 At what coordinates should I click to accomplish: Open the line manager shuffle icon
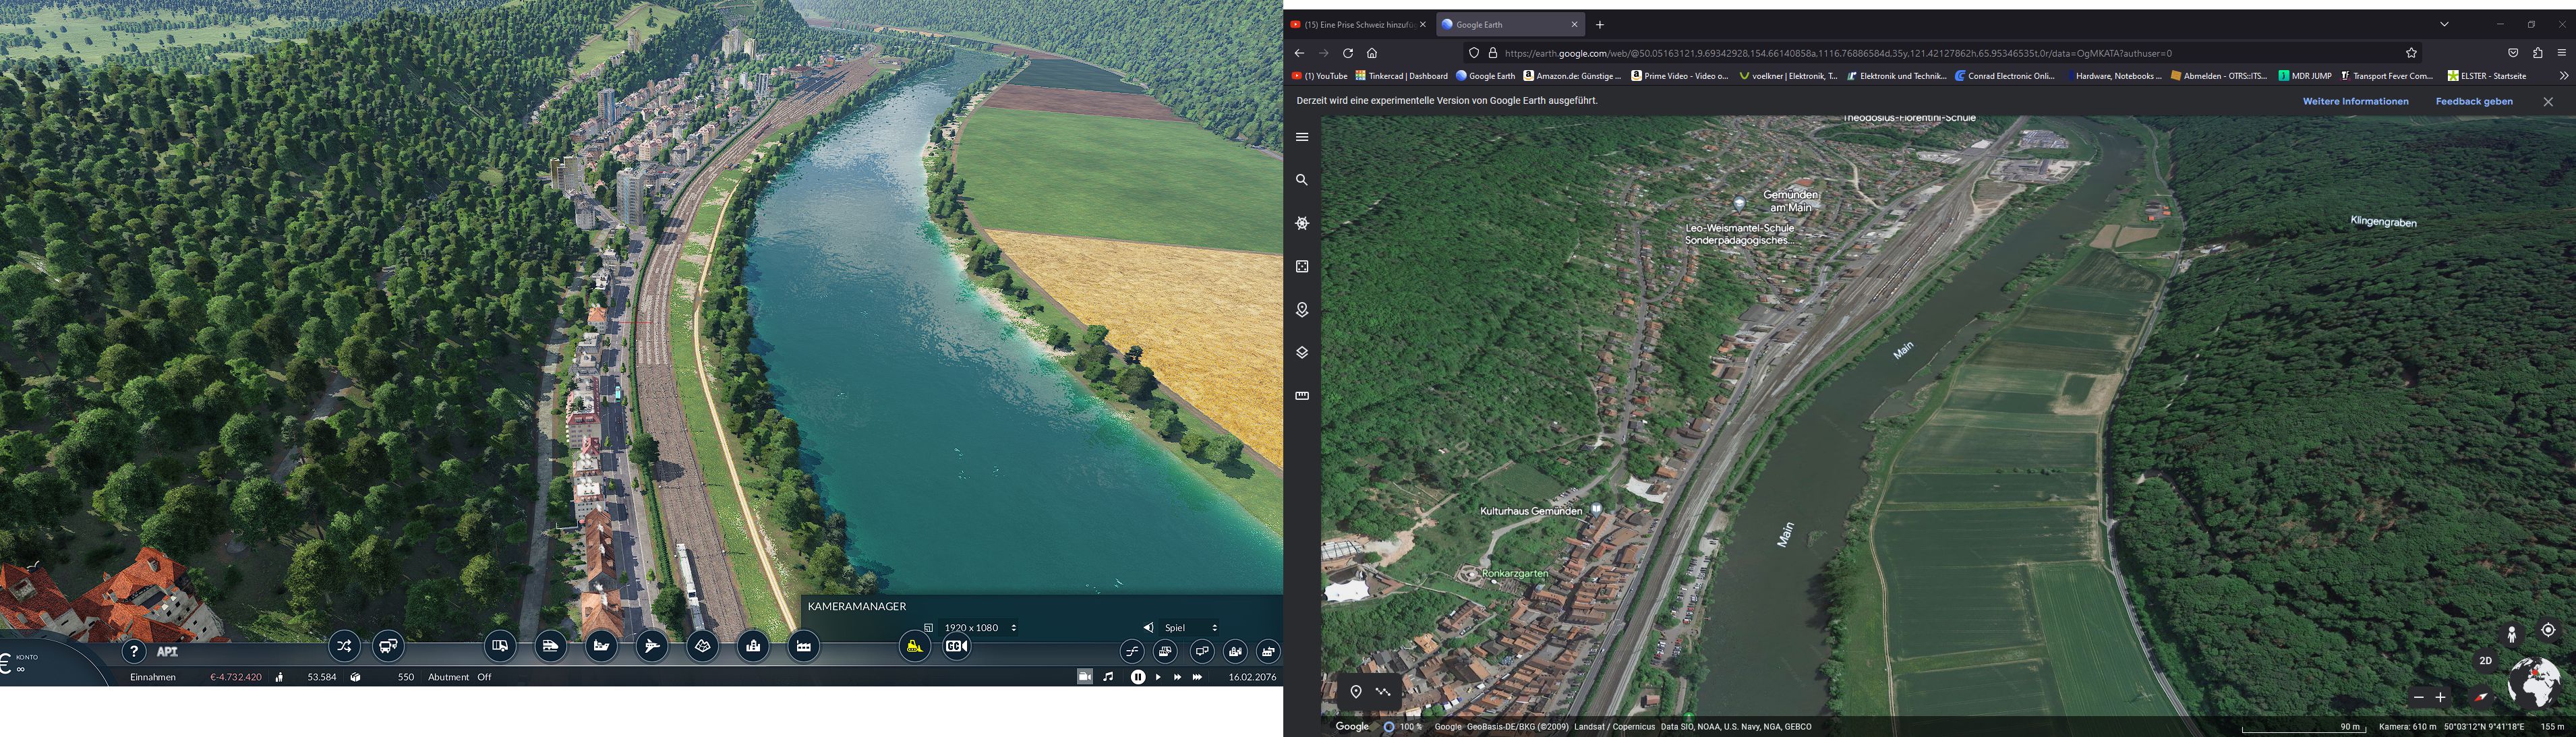point(344,646)
